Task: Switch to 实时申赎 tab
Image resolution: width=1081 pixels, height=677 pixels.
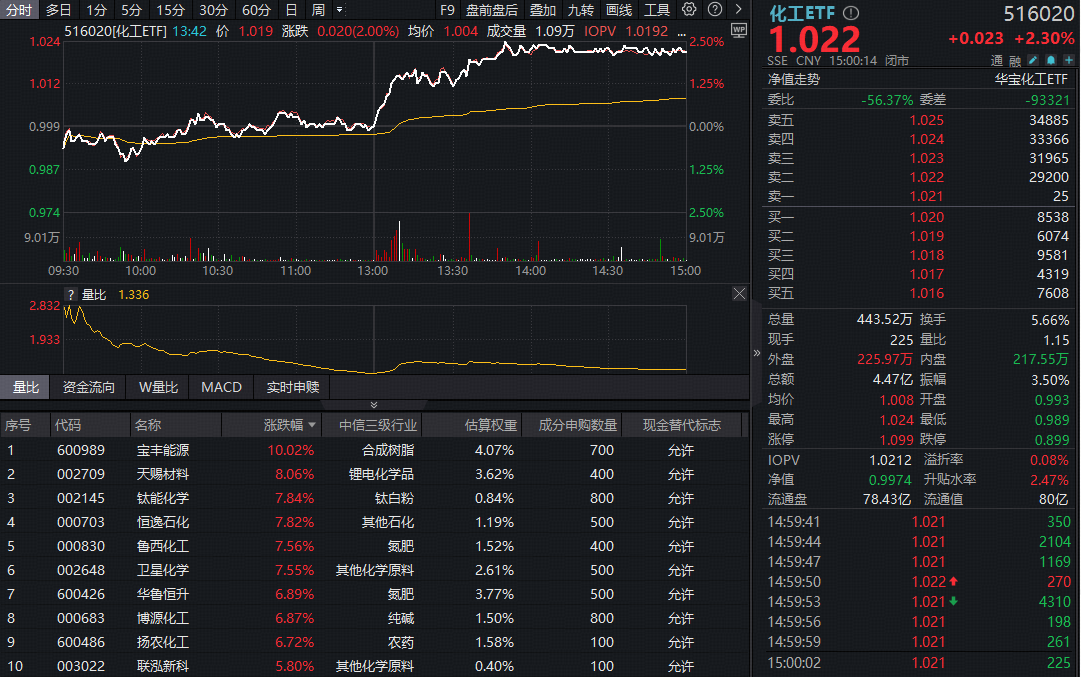Action: 293,387
